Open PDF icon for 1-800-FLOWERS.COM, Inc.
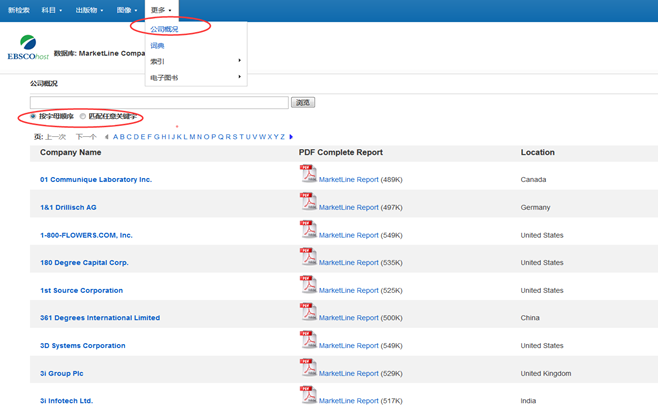This screenshot has height=408, width=658. pos(308,229)
